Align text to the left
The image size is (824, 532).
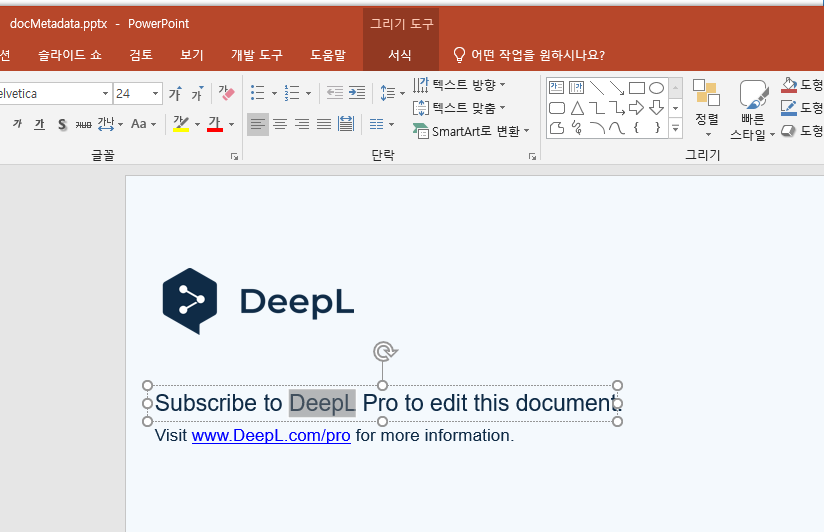[258, 125]
